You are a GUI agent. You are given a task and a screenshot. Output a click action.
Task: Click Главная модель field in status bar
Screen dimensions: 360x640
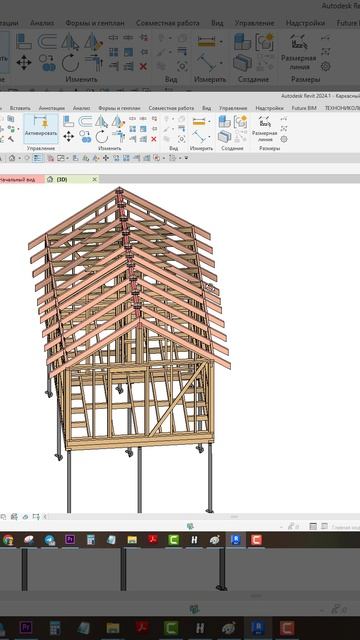[x=346, y=527]
